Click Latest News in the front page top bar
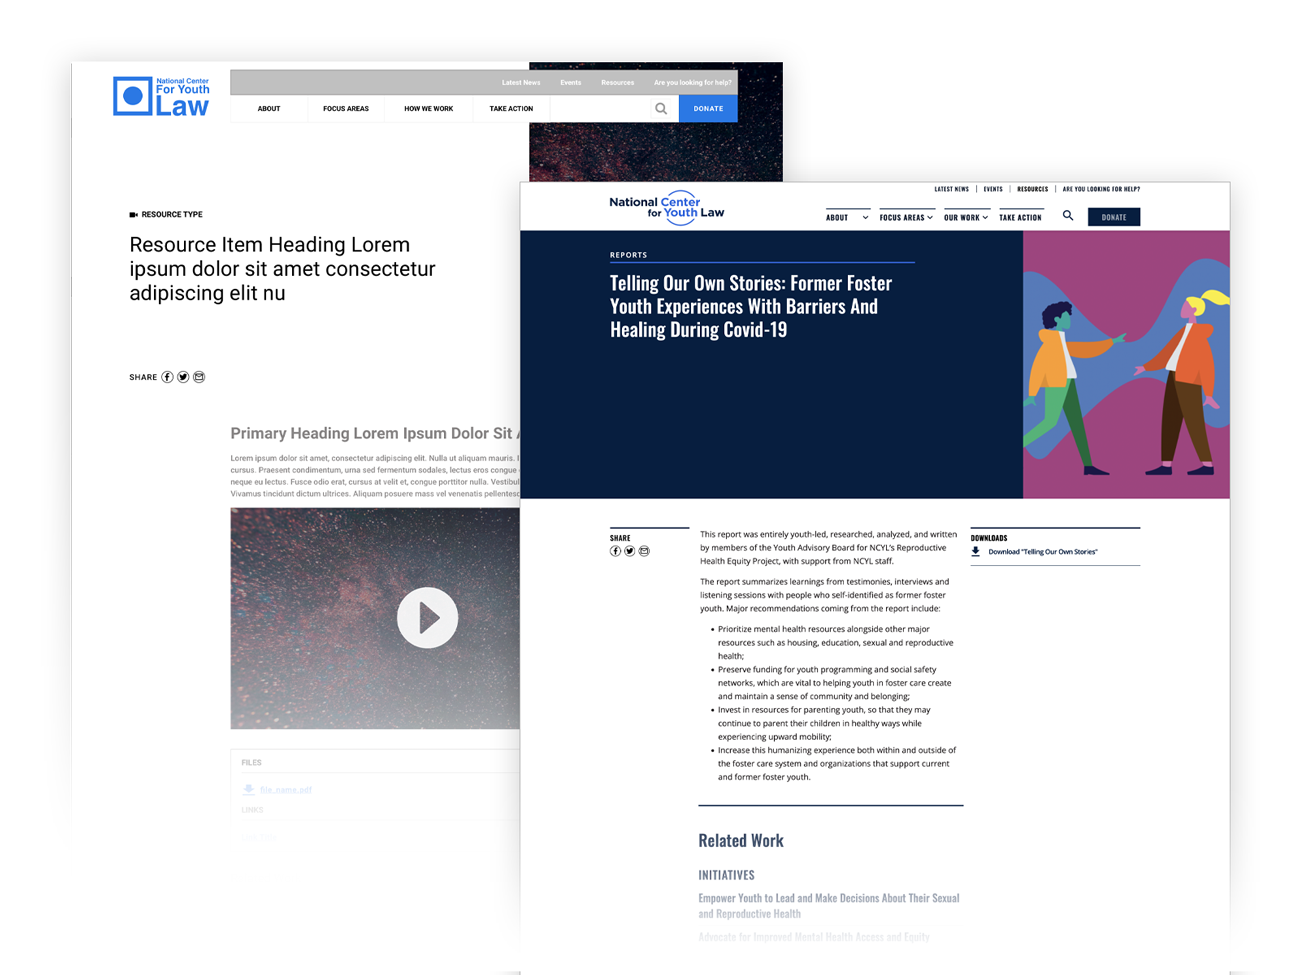This screenshot has width=1300, height=975. [951, 189]
